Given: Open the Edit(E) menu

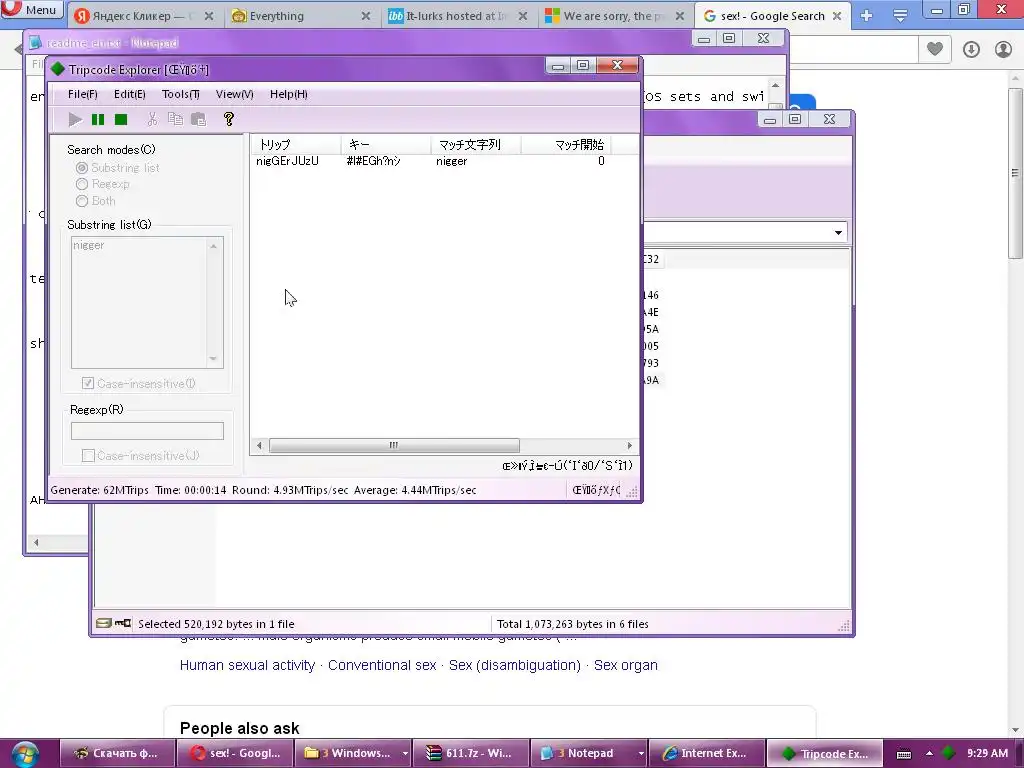Looking at the screenshot, I should (129, 94).
